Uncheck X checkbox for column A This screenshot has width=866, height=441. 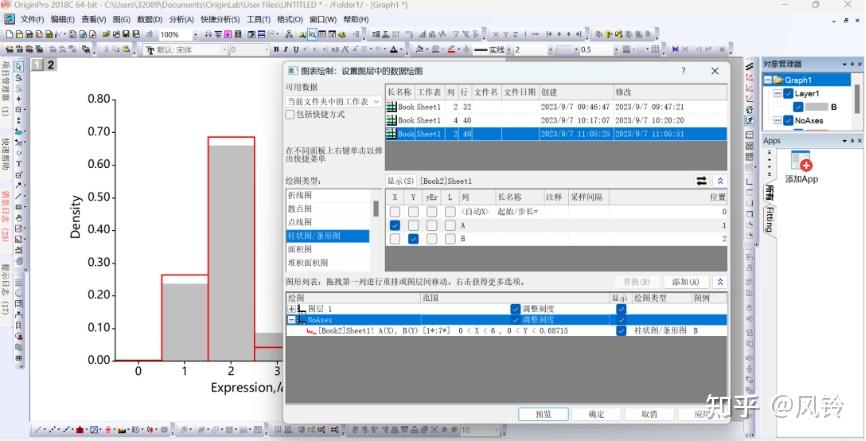(394, 225)
